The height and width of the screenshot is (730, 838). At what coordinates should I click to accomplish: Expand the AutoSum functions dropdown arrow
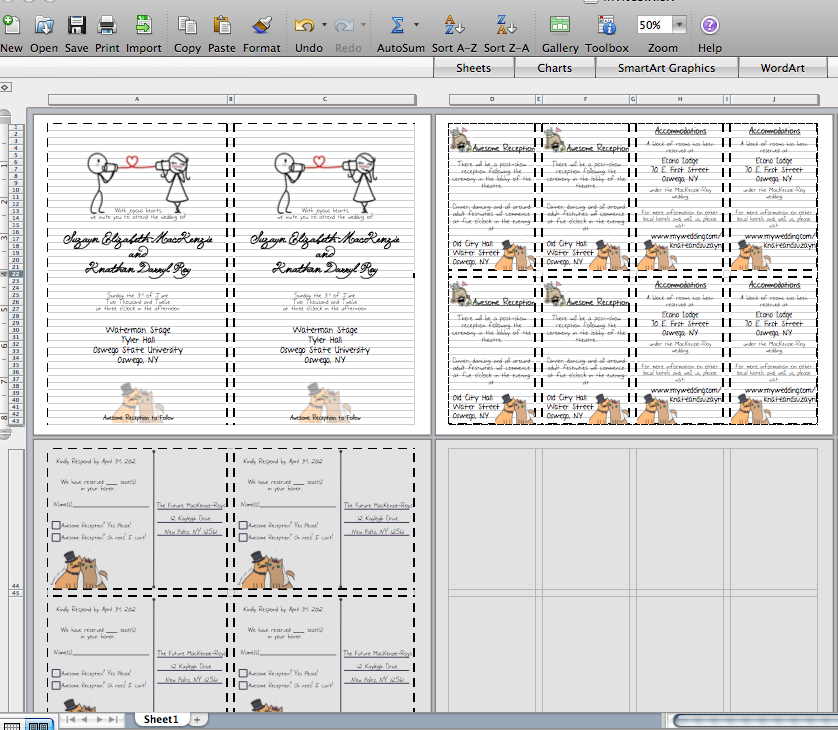416,25
